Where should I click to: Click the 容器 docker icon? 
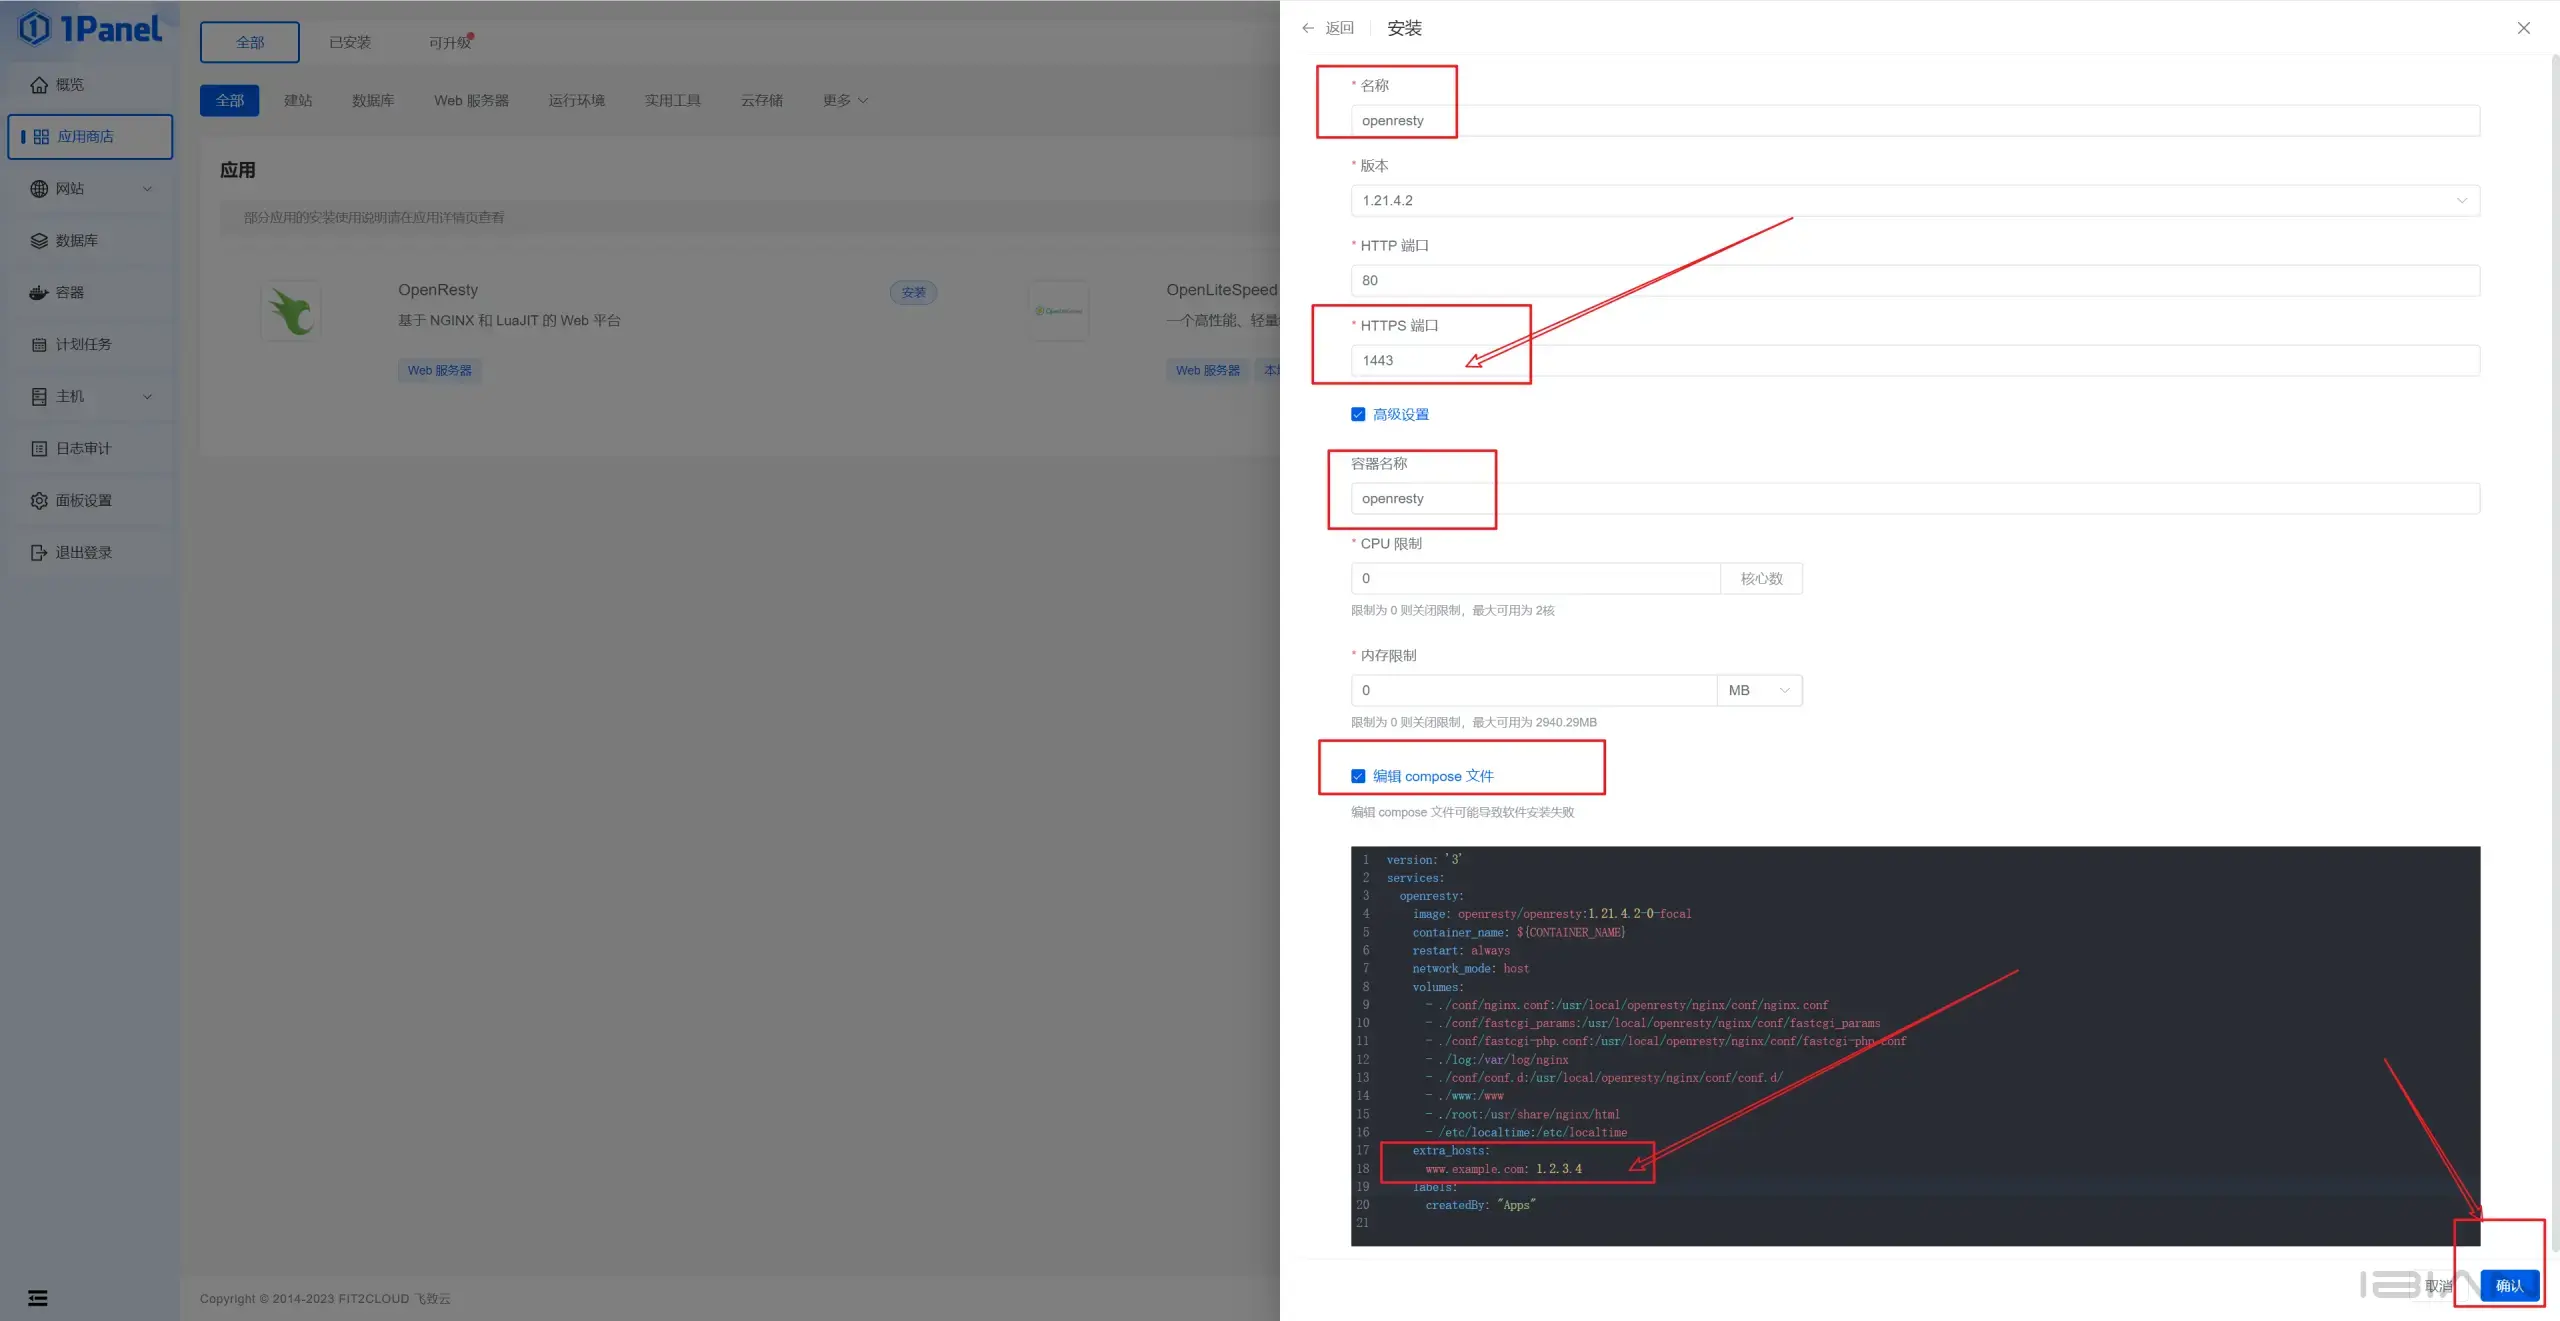(x=39, y=293)
